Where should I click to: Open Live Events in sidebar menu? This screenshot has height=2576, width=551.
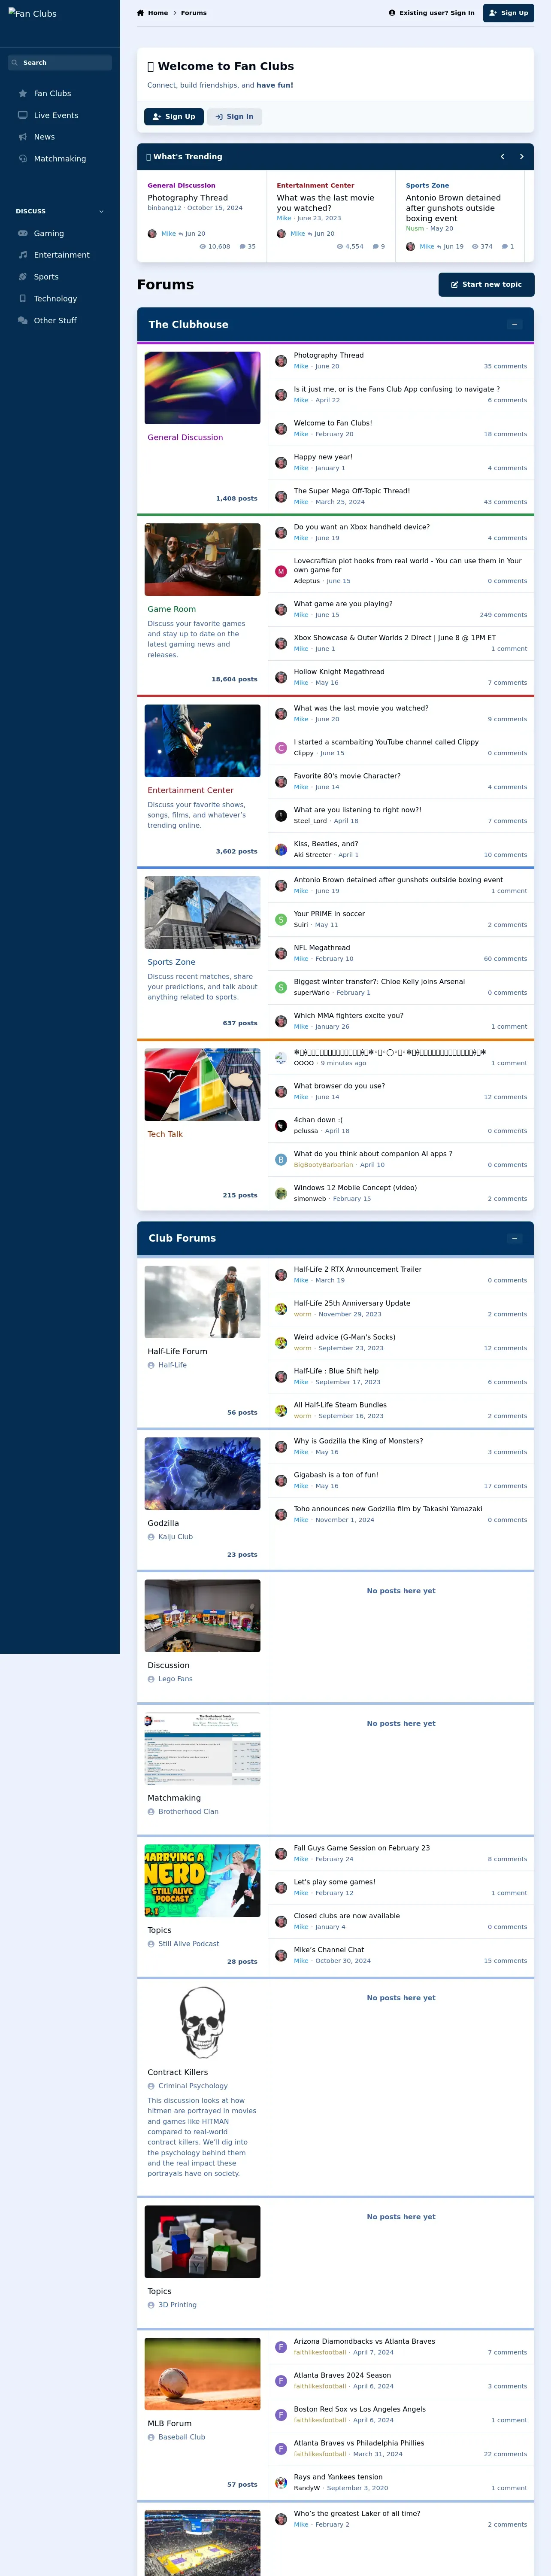pos(56,116)
